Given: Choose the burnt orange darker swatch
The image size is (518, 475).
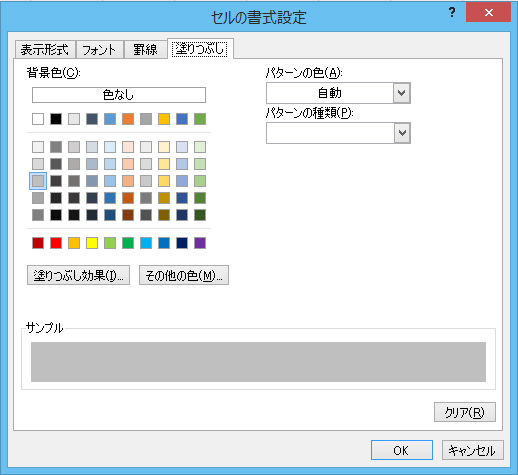Looking at the screenshot, I should 128,198.
